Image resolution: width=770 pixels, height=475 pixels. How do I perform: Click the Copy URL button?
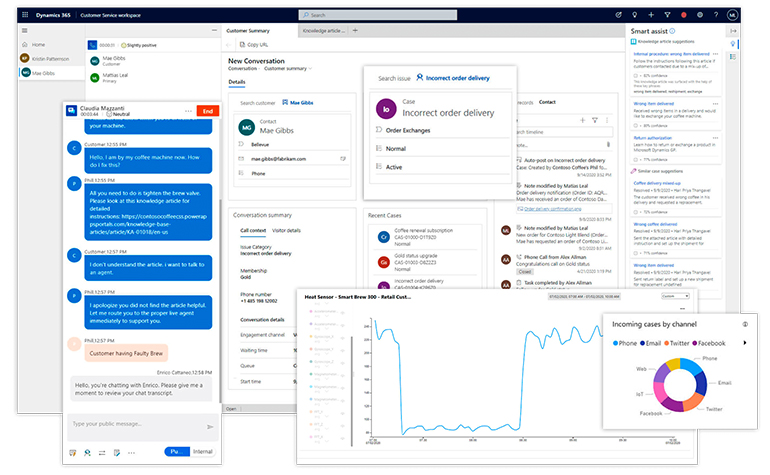254,45
